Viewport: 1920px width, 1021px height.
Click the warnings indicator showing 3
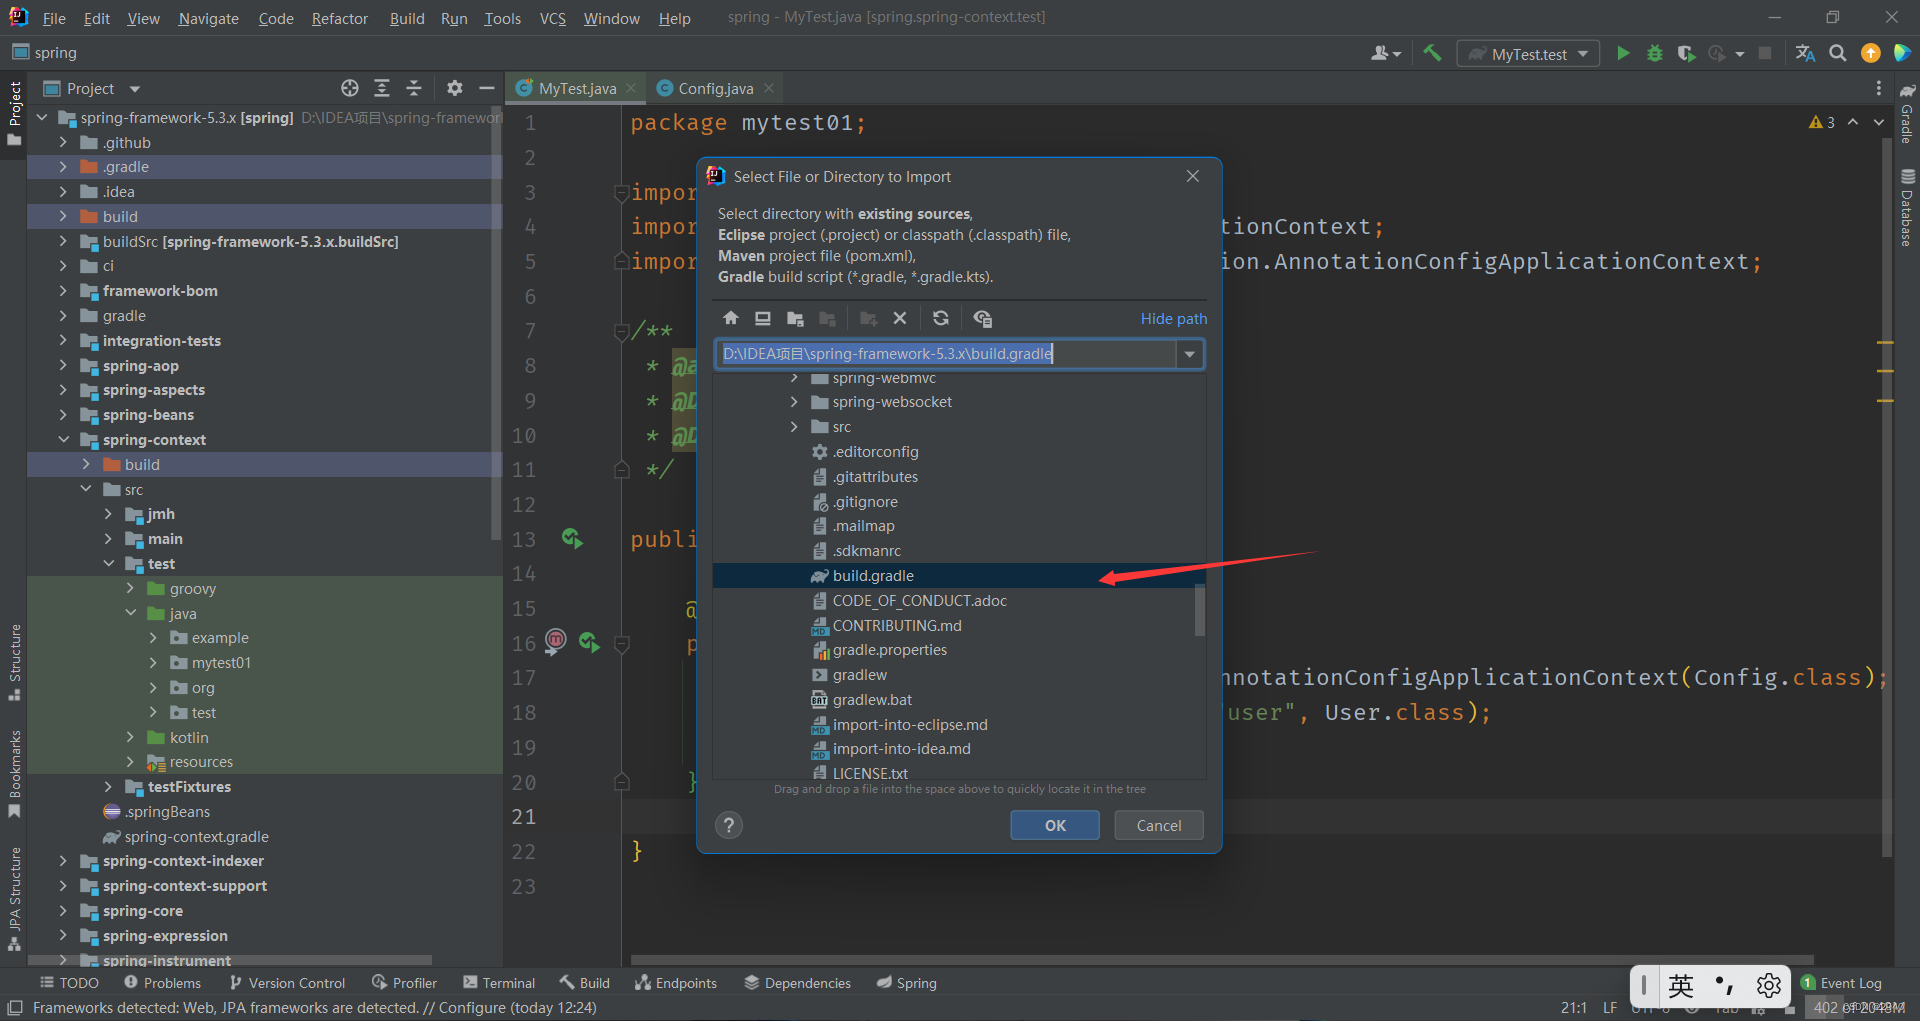coord(1822,122)
